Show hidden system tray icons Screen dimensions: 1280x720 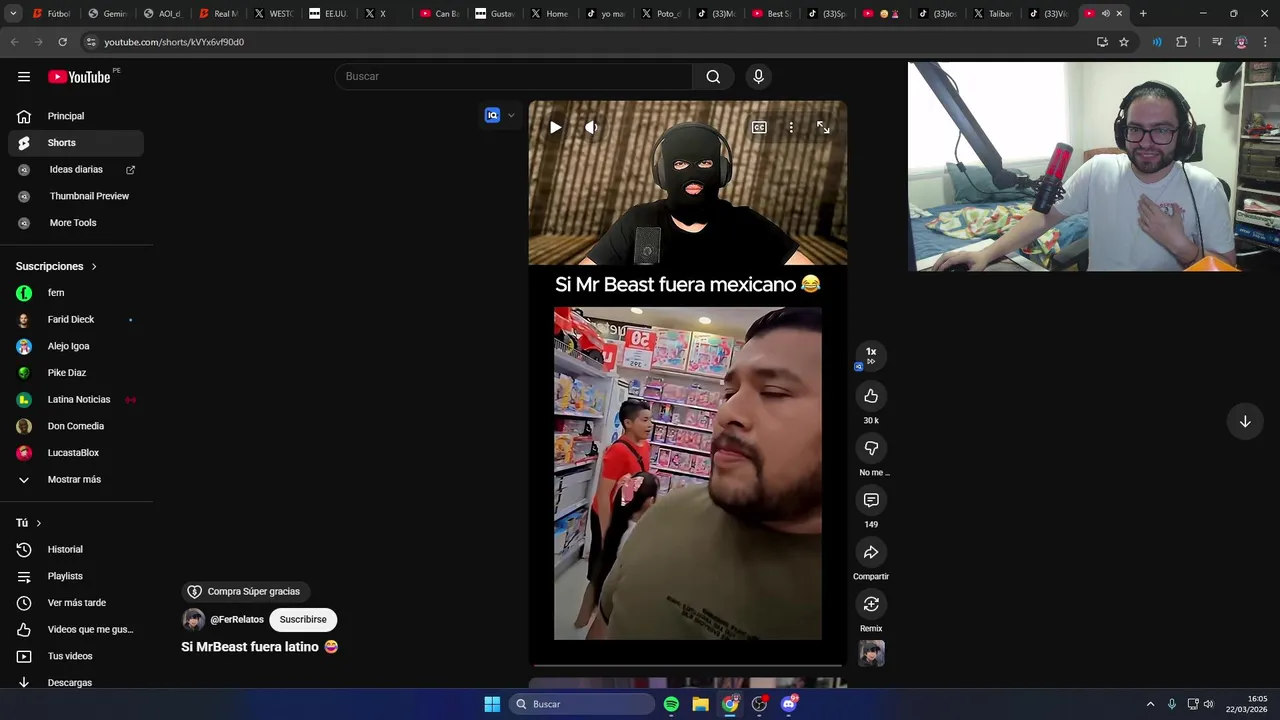pyautogui.click(x=1150, y=704)
